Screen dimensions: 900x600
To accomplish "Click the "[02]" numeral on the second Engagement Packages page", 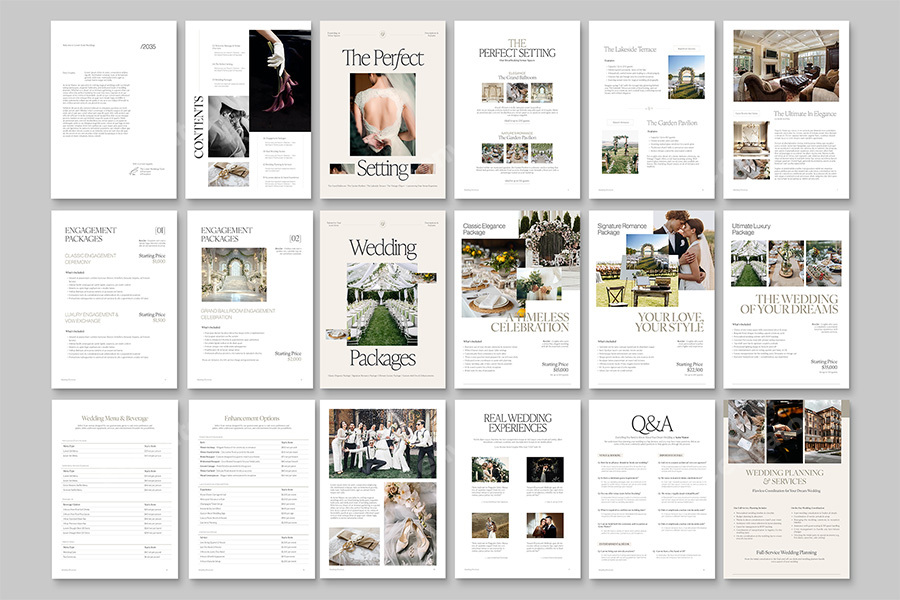I will 295,238.
